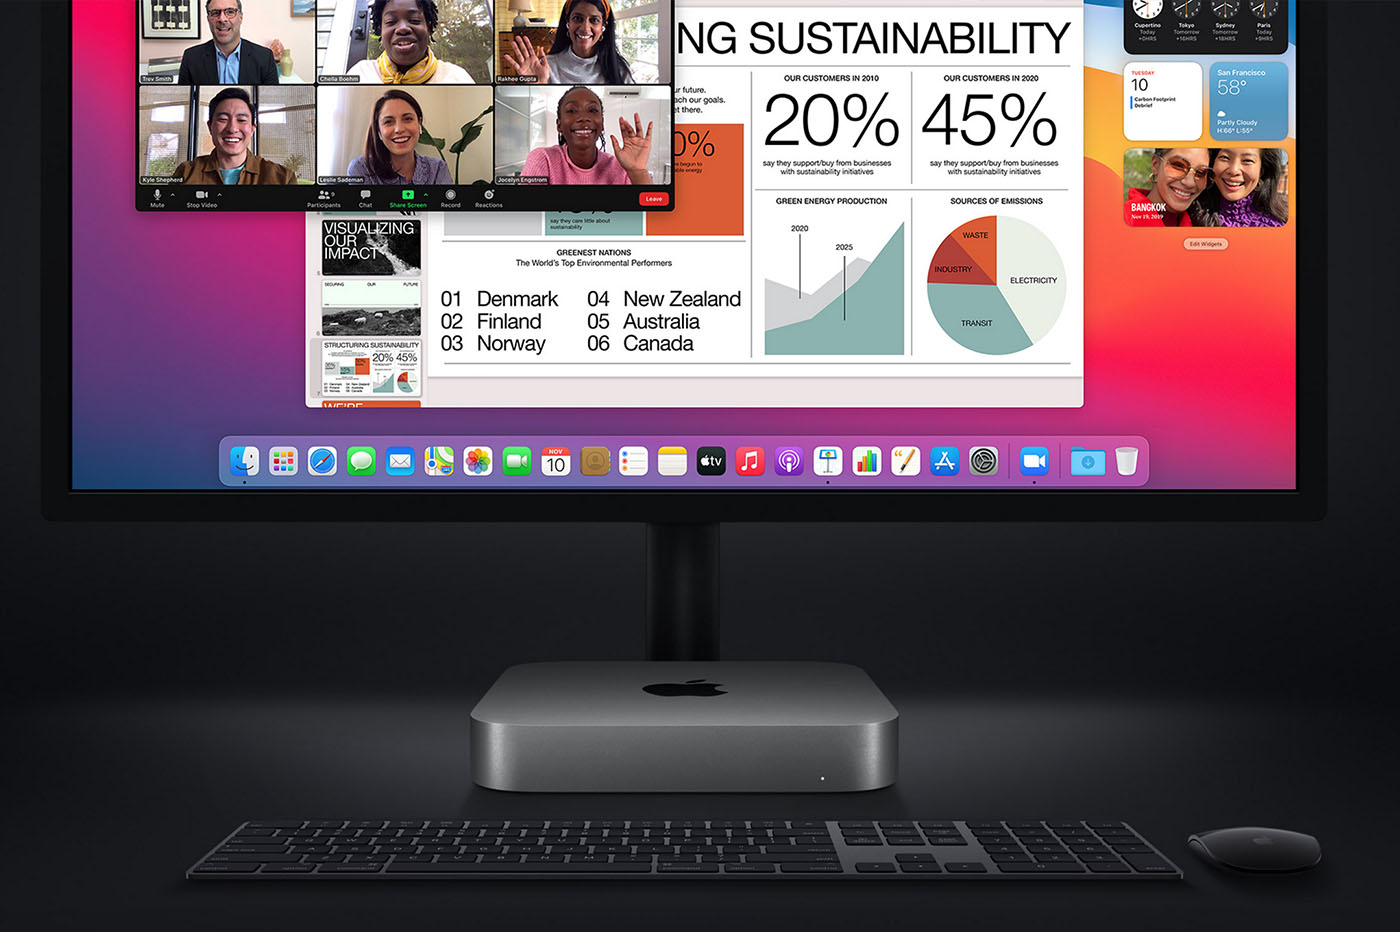Select the Structuring Sustainability slide thumbnail
Viewport: 1400px width, 932px height.
[x=371, y=368]
